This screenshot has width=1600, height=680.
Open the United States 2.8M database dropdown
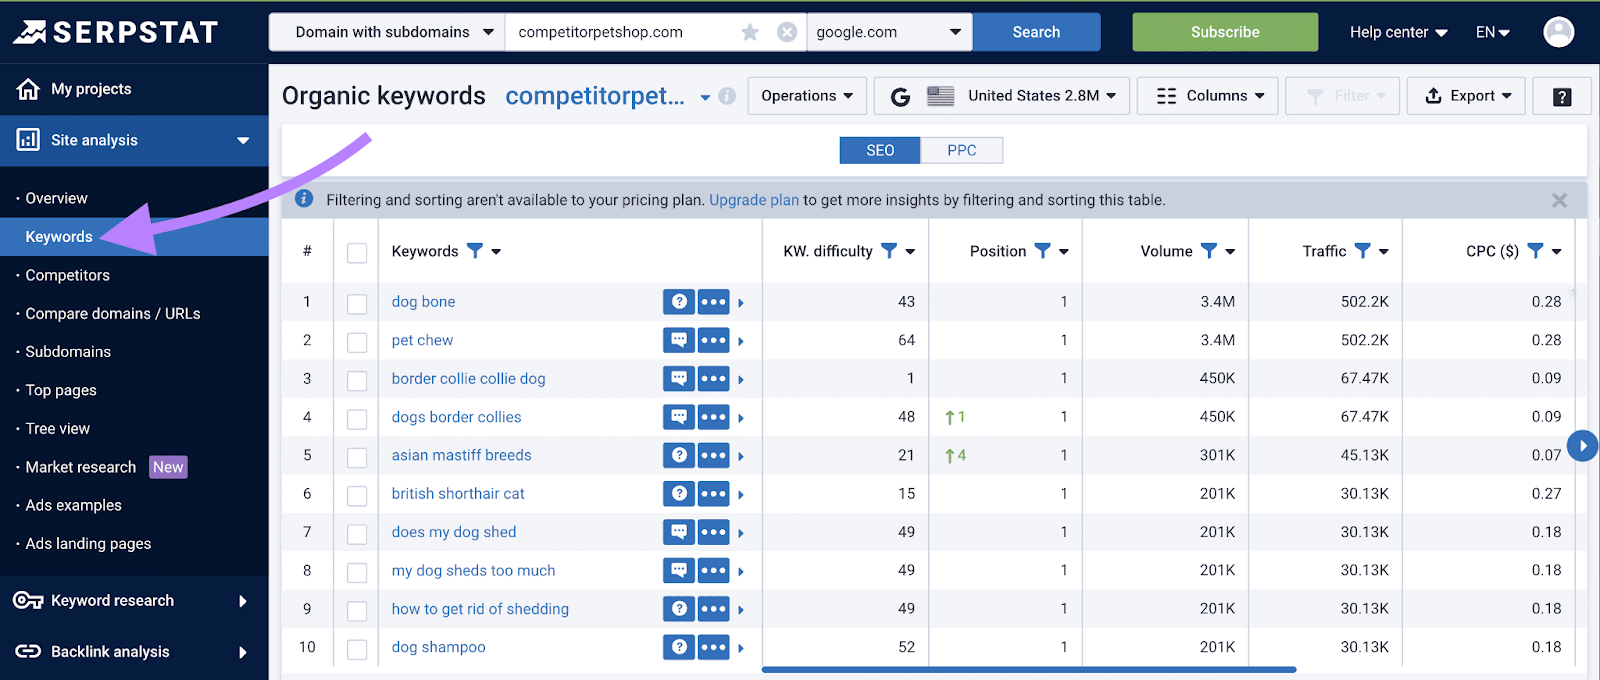coord(1002,96)
